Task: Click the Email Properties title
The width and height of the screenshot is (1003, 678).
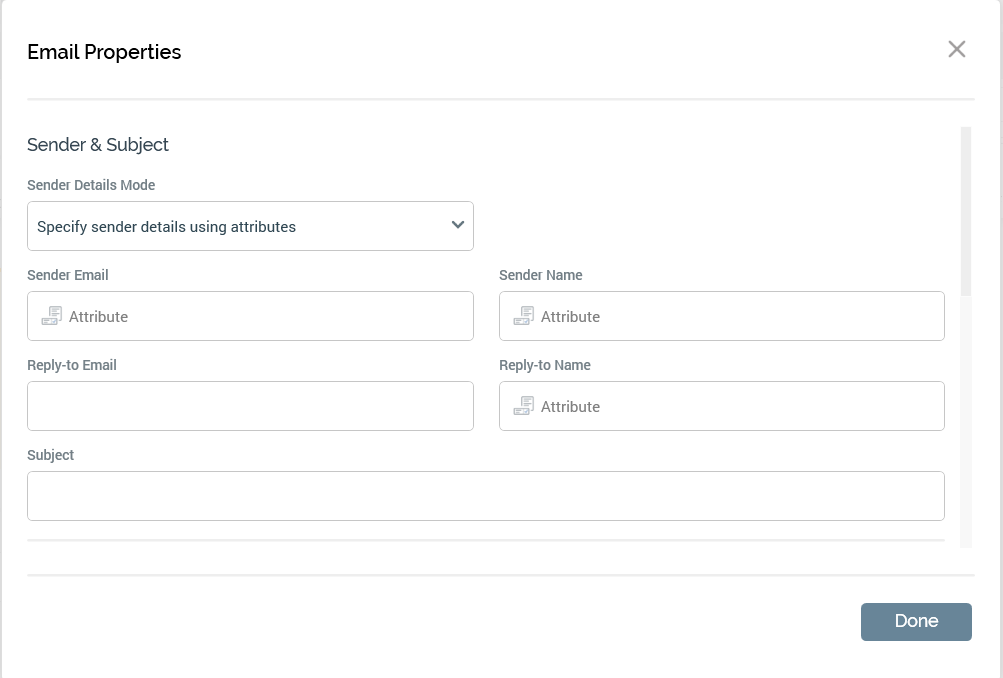Action: click(104, 52)
